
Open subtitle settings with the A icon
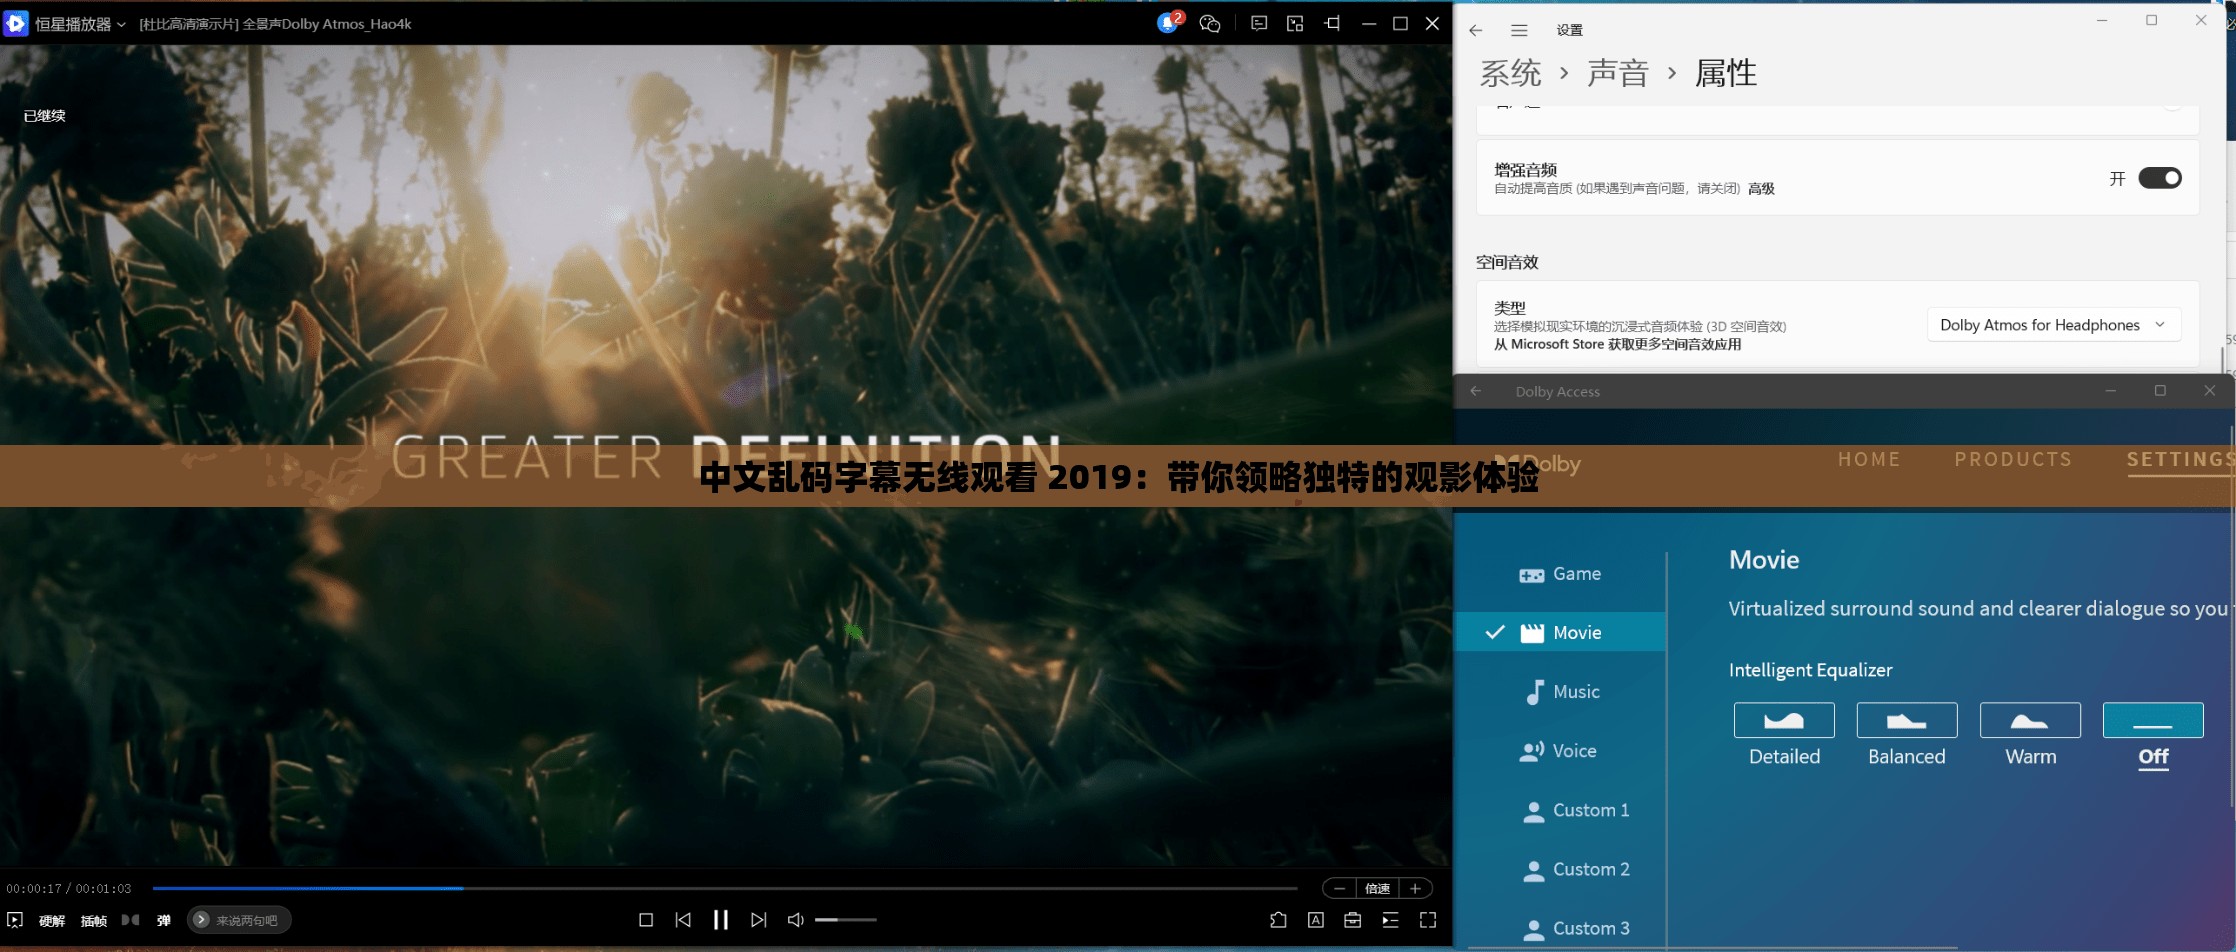[x=1316, y=920]
